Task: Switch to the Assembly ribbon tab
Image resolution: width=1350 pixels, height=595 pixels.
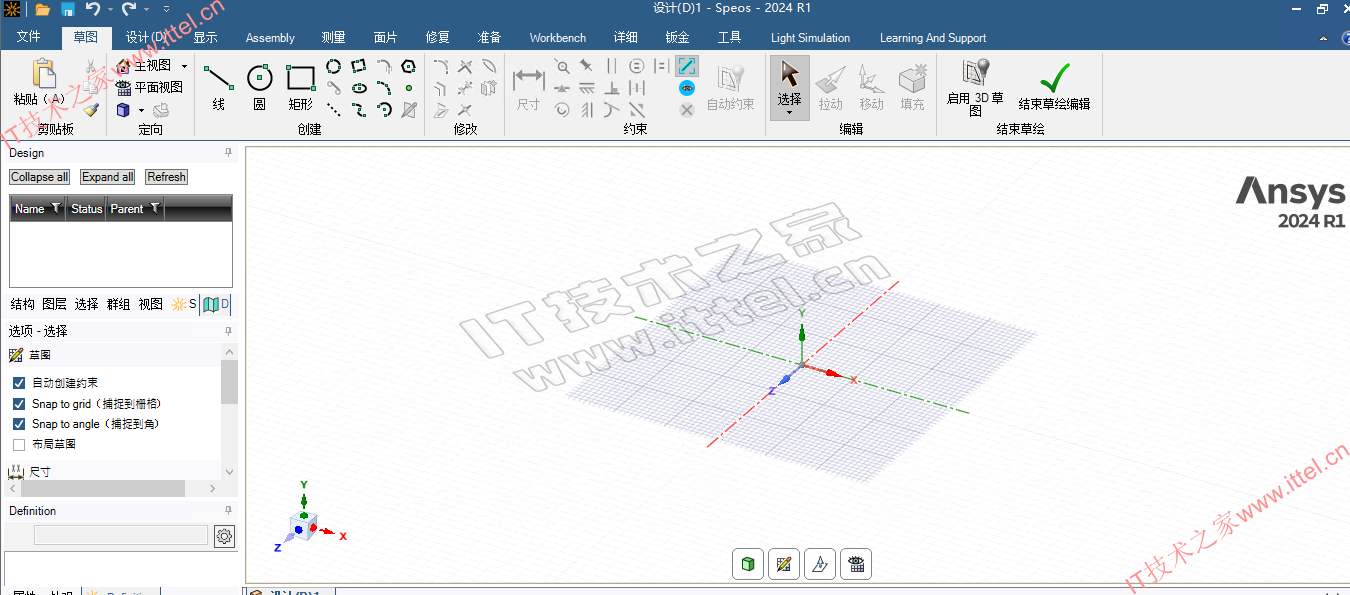Action: [270, 38]
